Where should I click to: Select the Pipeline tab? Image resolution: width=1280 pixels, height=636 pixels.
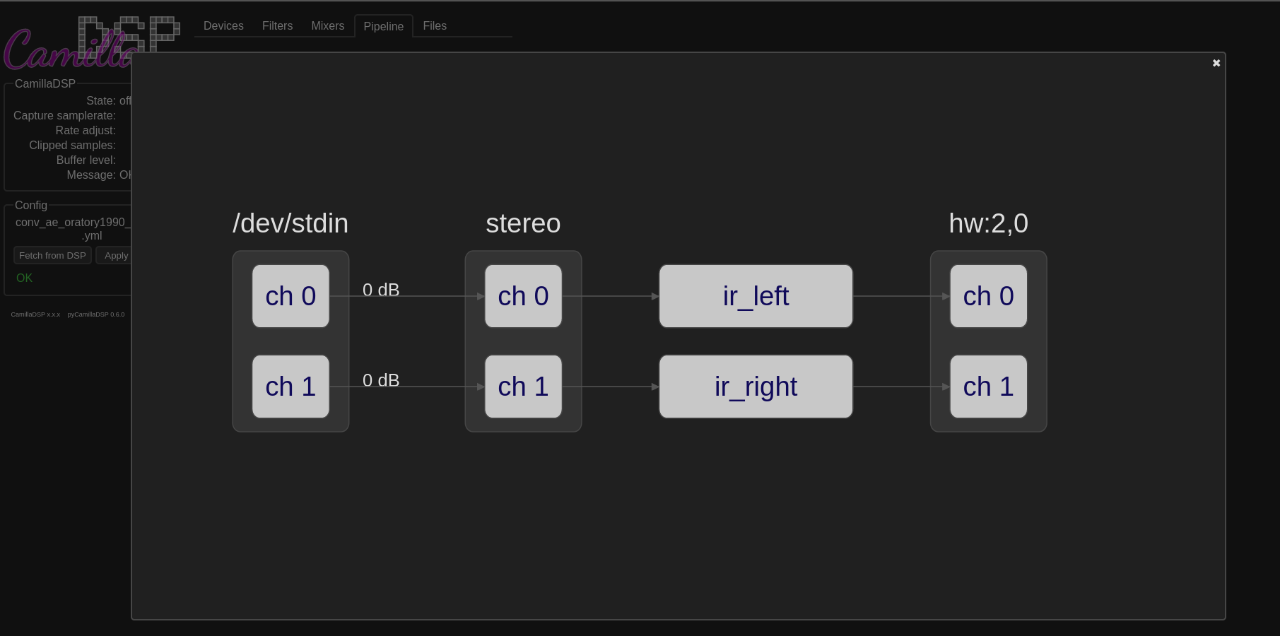(x=384, y=26)
